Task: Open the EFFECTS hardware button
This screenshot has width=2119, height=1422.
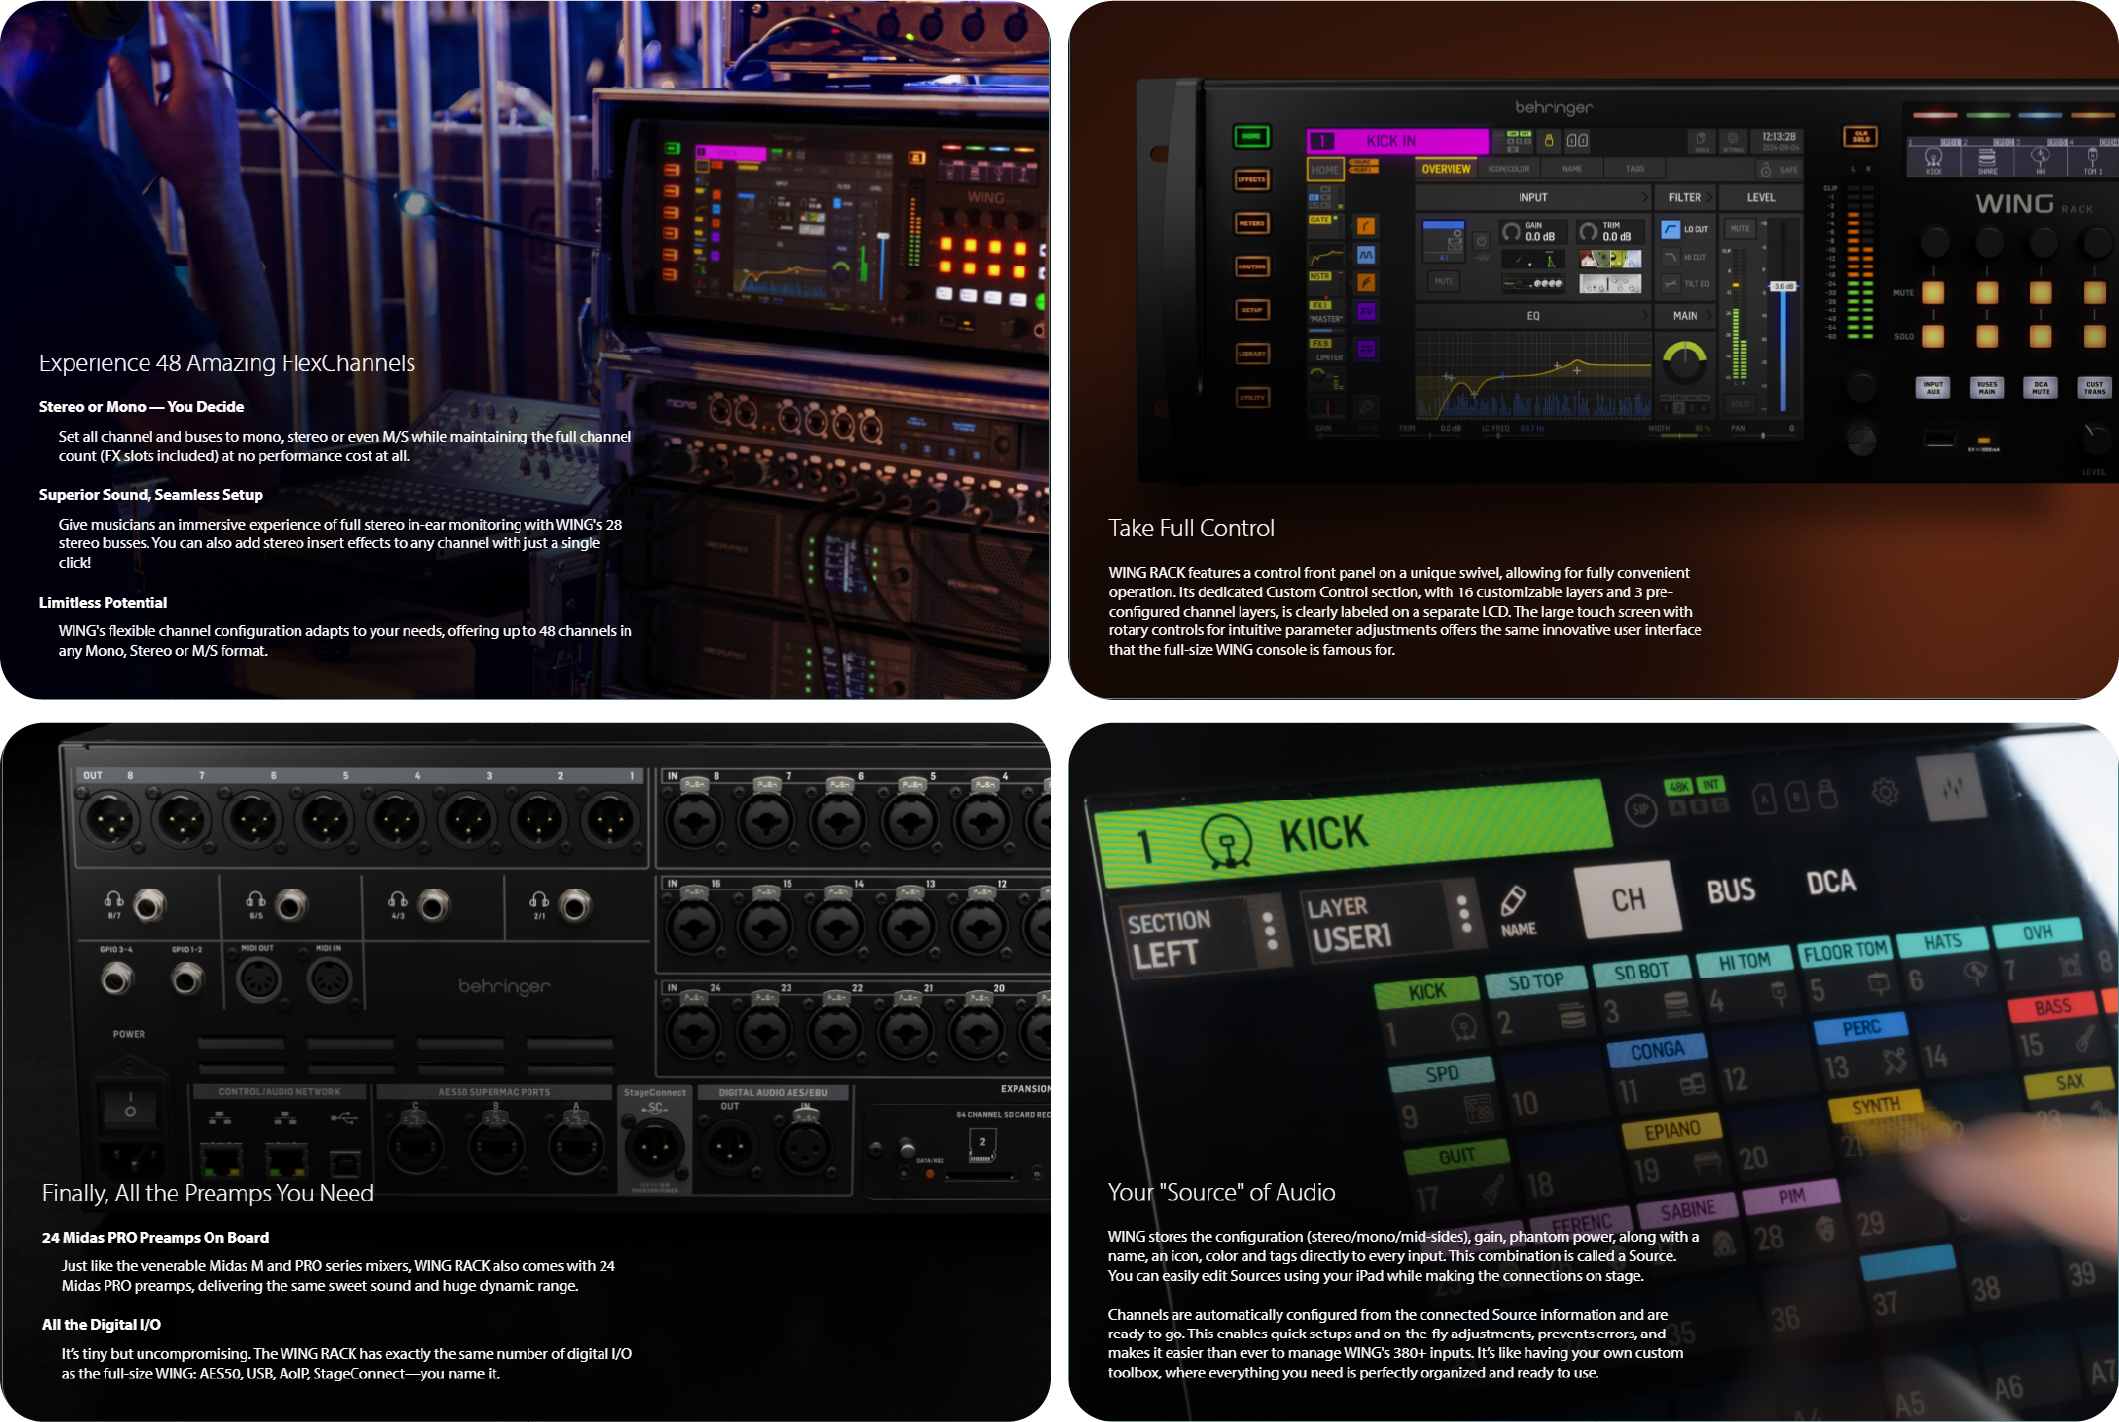Action: (1251, 180)
